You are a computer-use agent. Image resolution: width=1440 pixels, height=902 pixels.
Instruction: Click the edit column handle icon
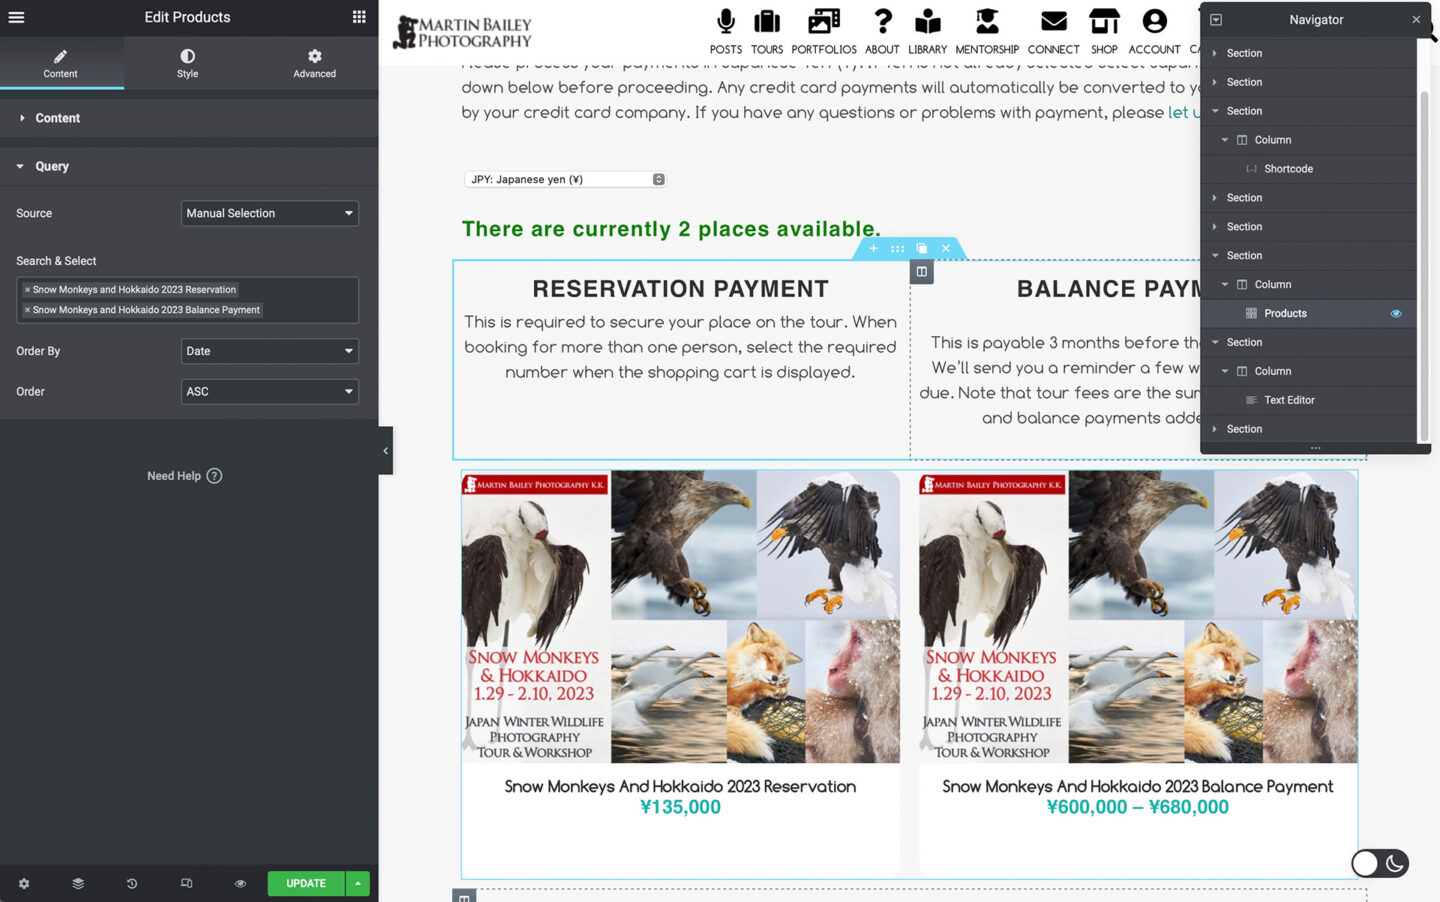coord(921,272)
